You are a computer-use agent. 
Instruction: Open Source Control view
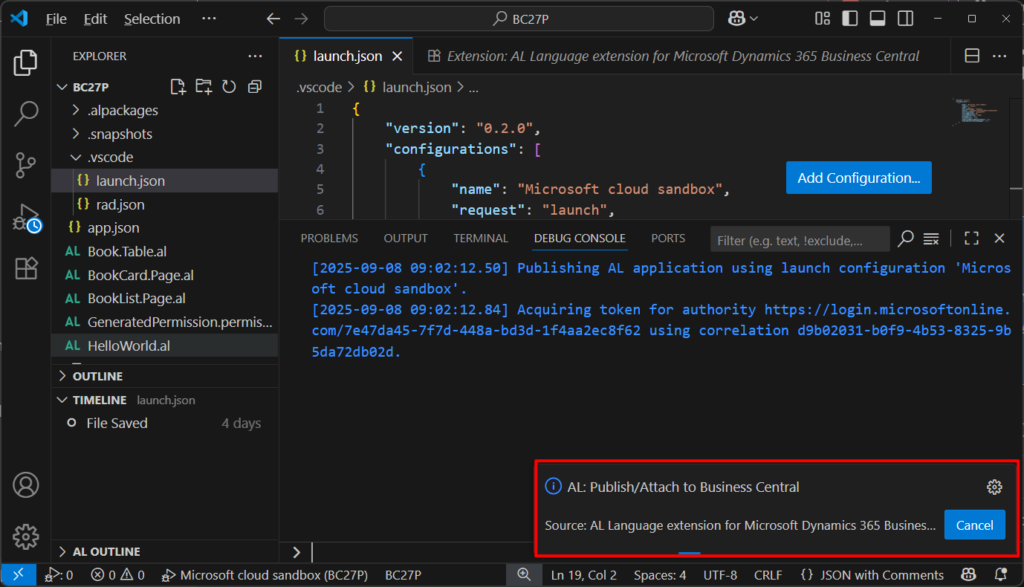[x=26, y=165]
